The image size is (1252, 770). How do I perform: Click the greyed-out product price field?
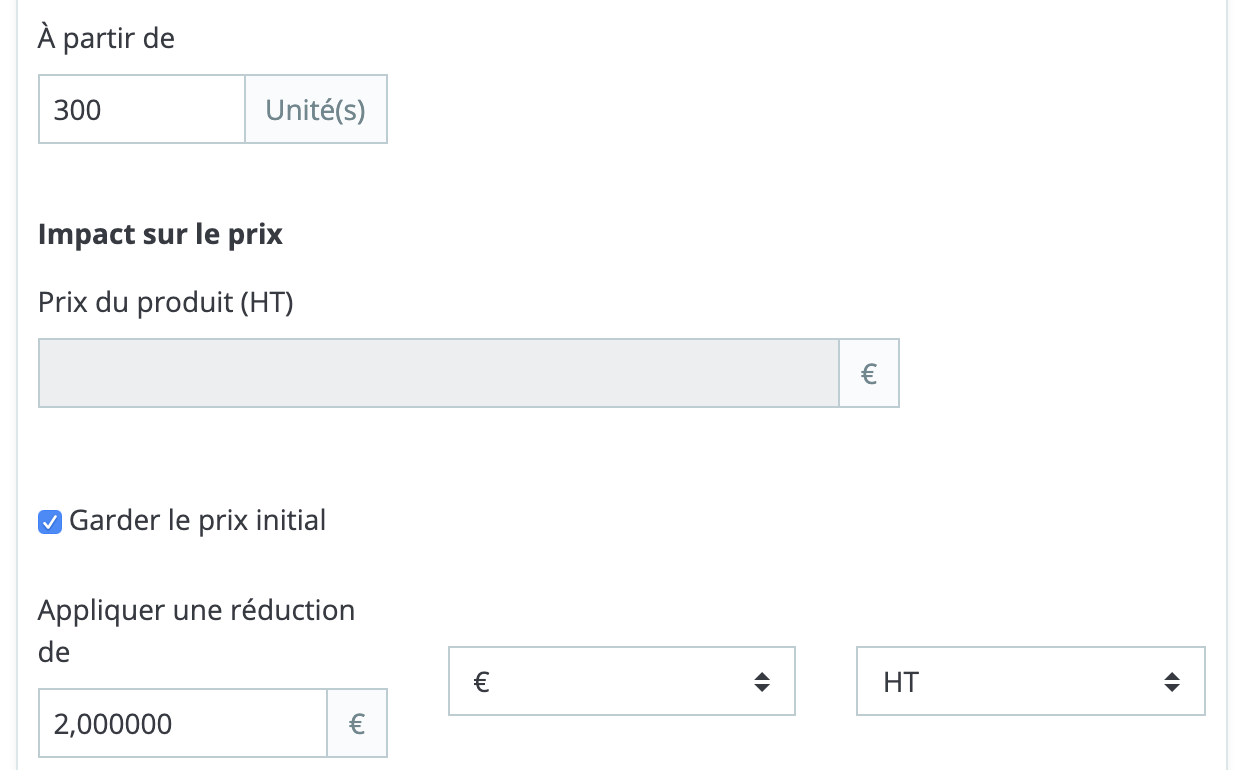coord(438,374)
